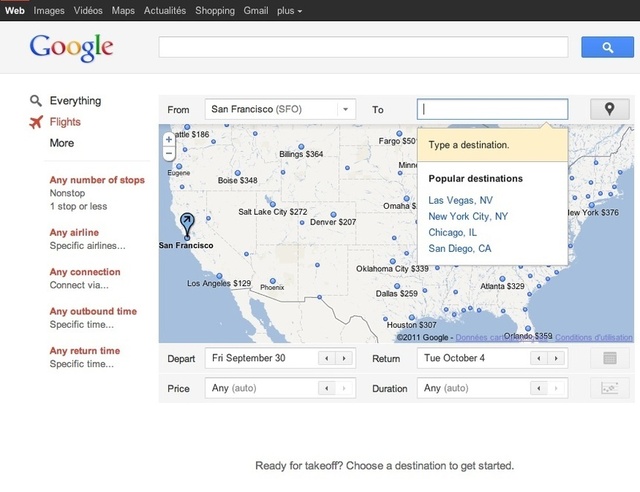Open the calendar view icon beside Return
The height and width of the screenshot is (492, 640).
point(610,358)
